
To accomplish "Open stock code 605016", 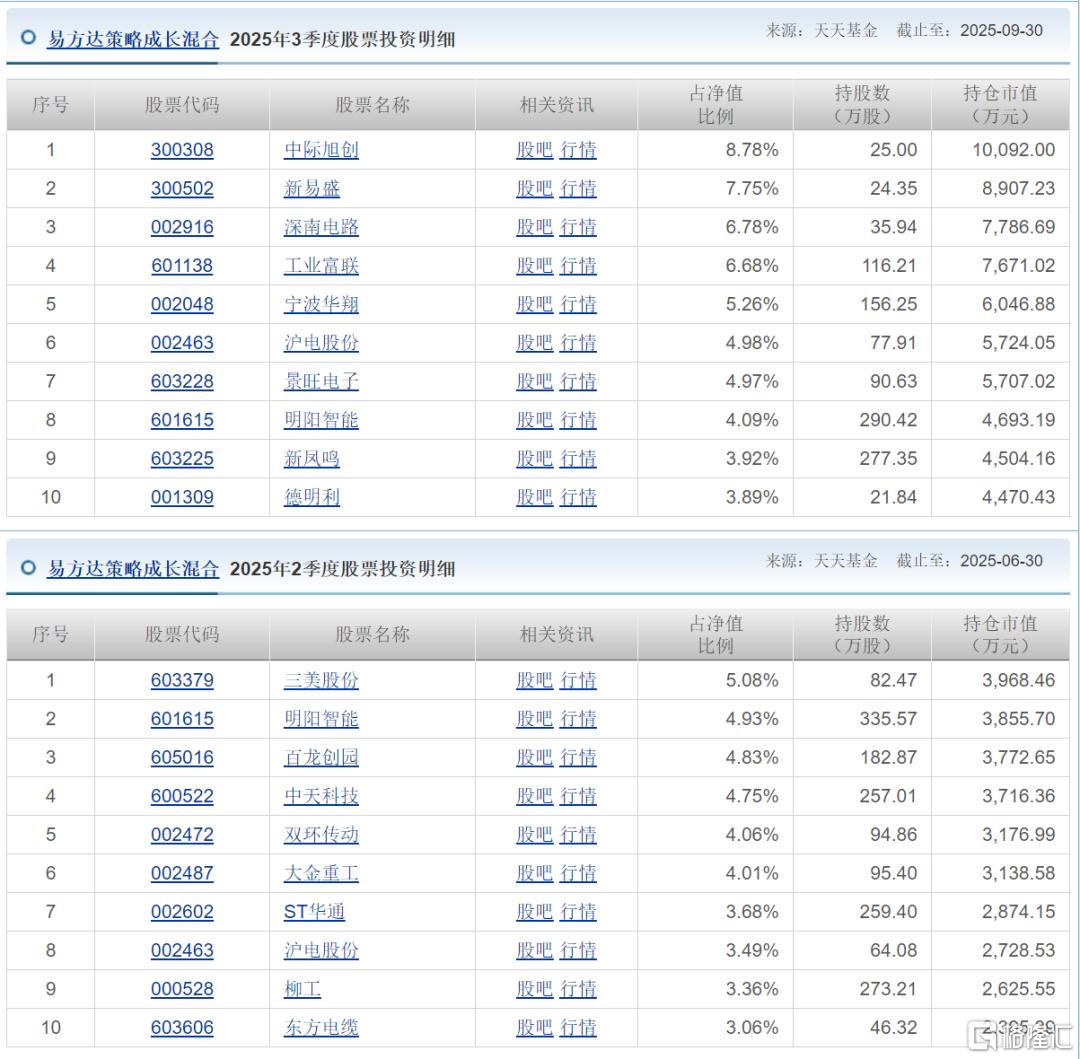I will point(182,757).
